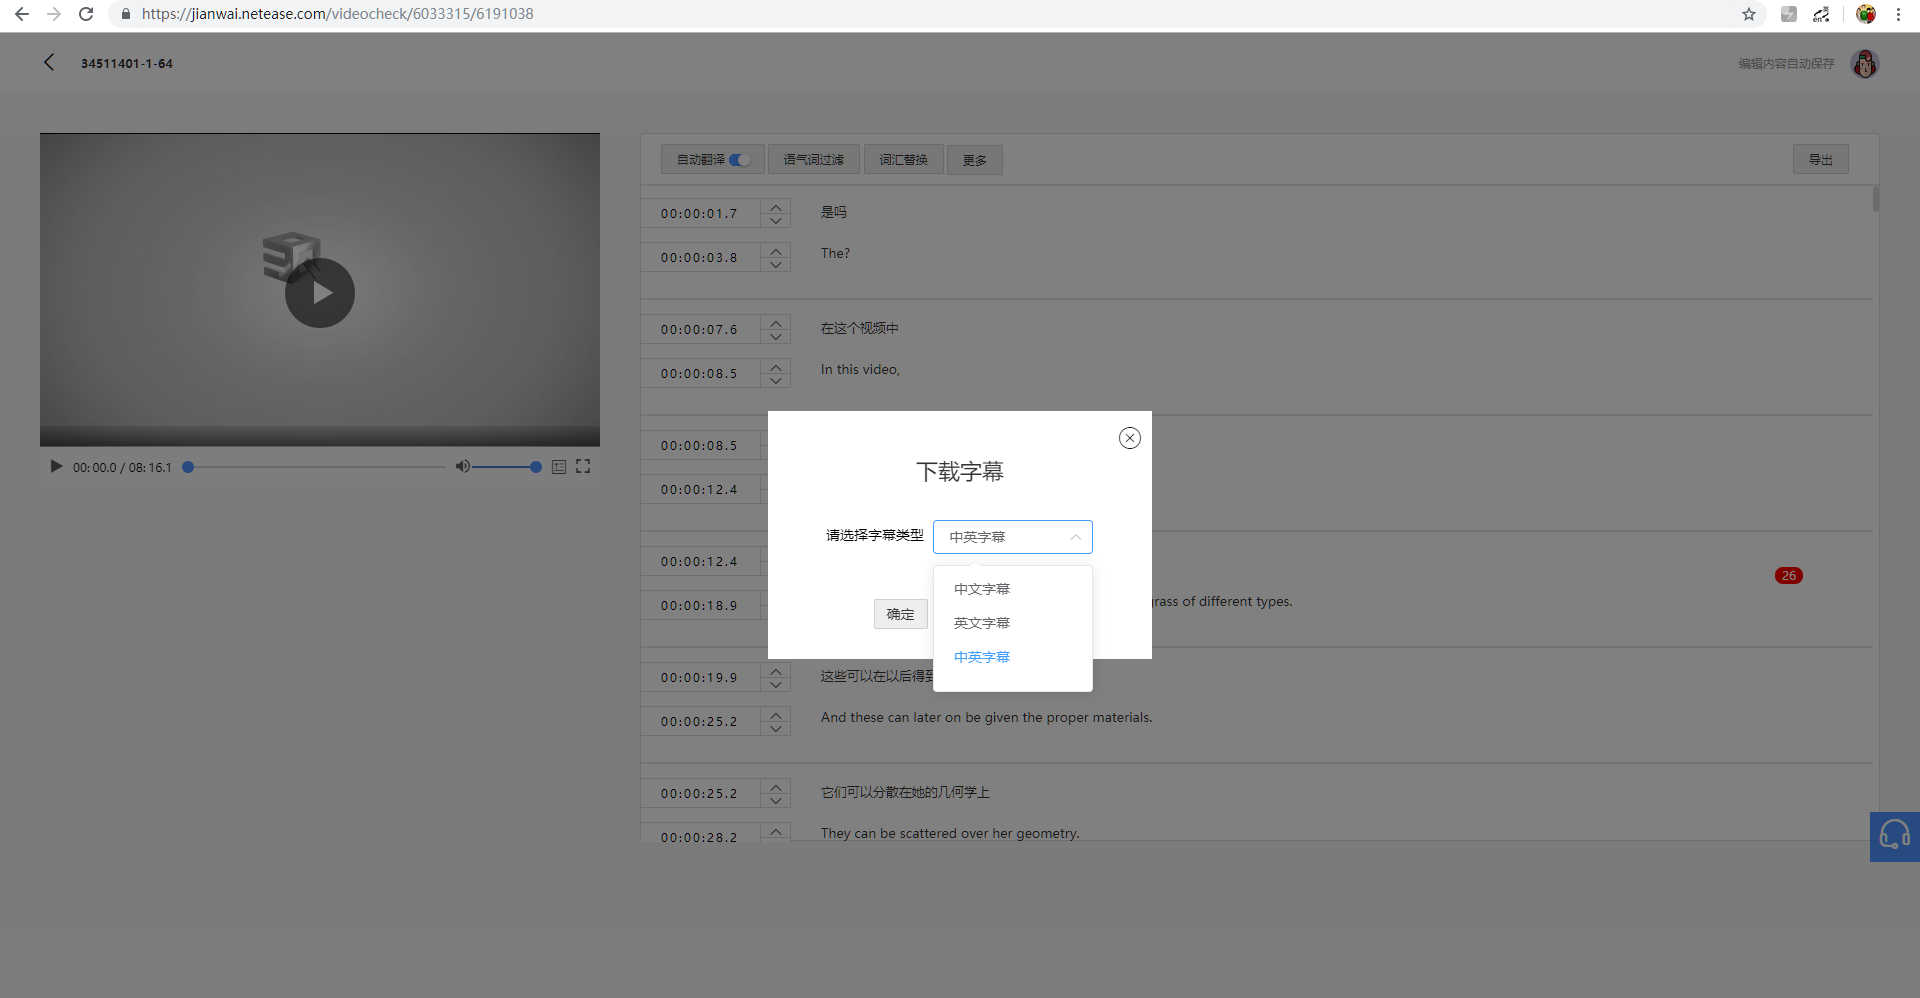Image resolution: width=1920 pixels, height=998 pixels.
Task: Edit subtitle 'In this video,'
Action: click(860, 369)
